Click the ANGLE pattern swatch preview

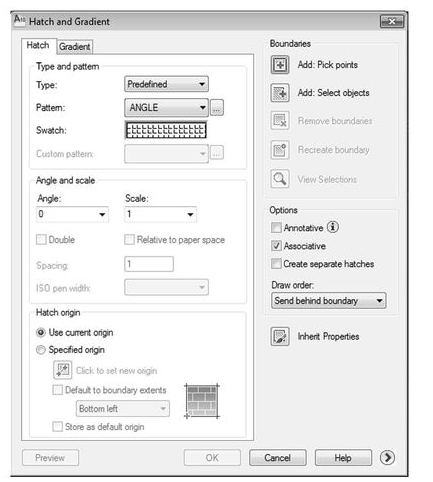[x=166, y=130]
